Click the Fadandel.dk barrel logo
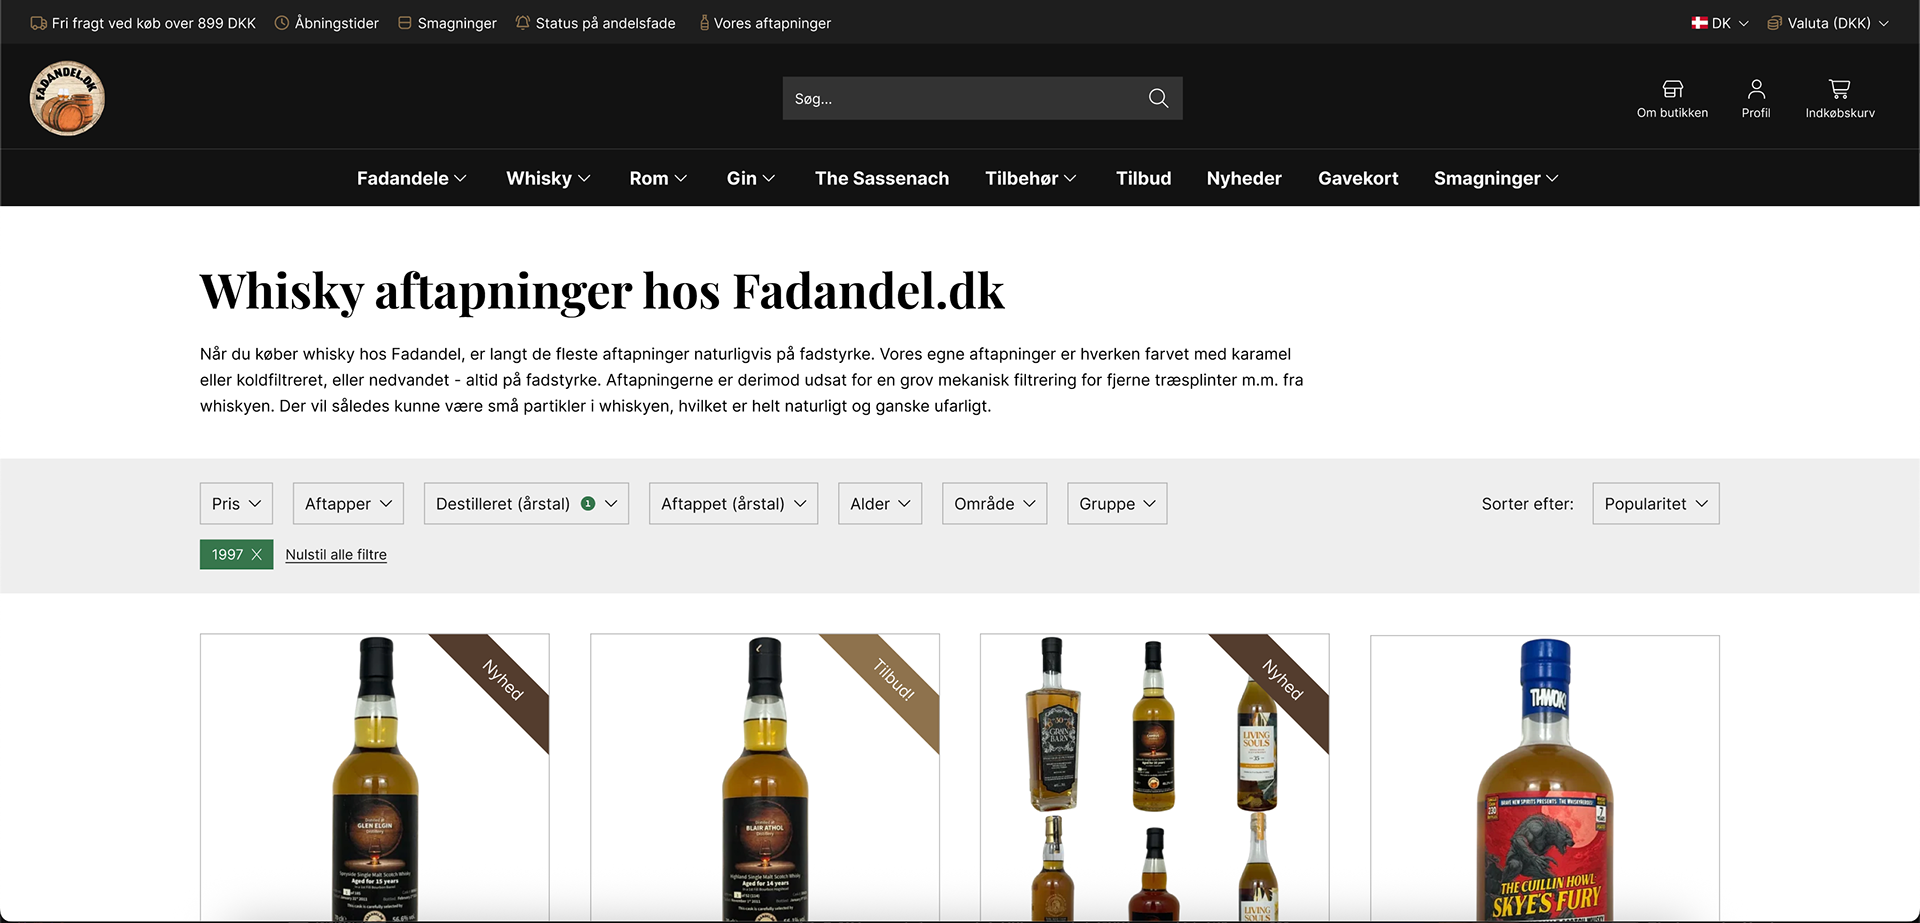1920x923 pixels. click(67, 98)
